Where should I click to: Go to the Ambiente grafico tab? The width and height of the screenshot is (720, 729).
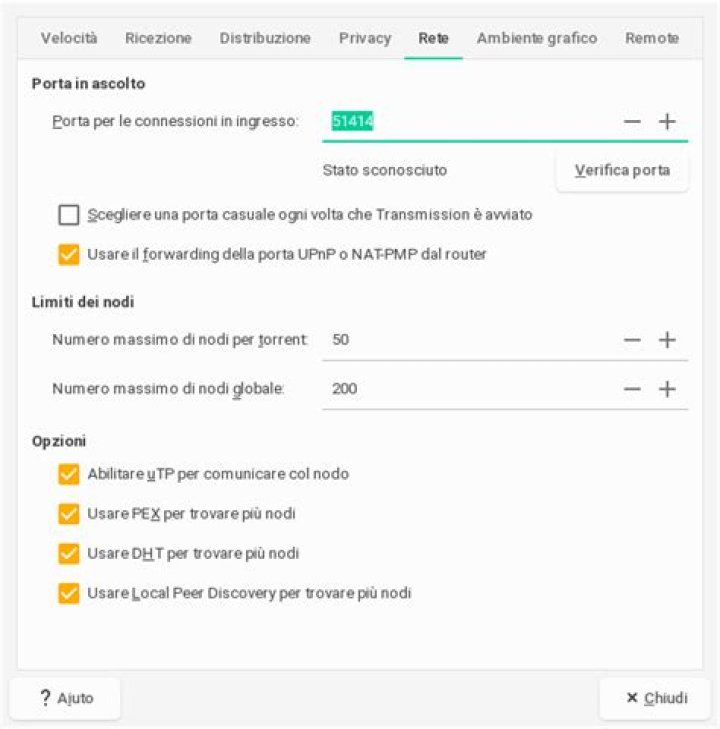[537, 38]
